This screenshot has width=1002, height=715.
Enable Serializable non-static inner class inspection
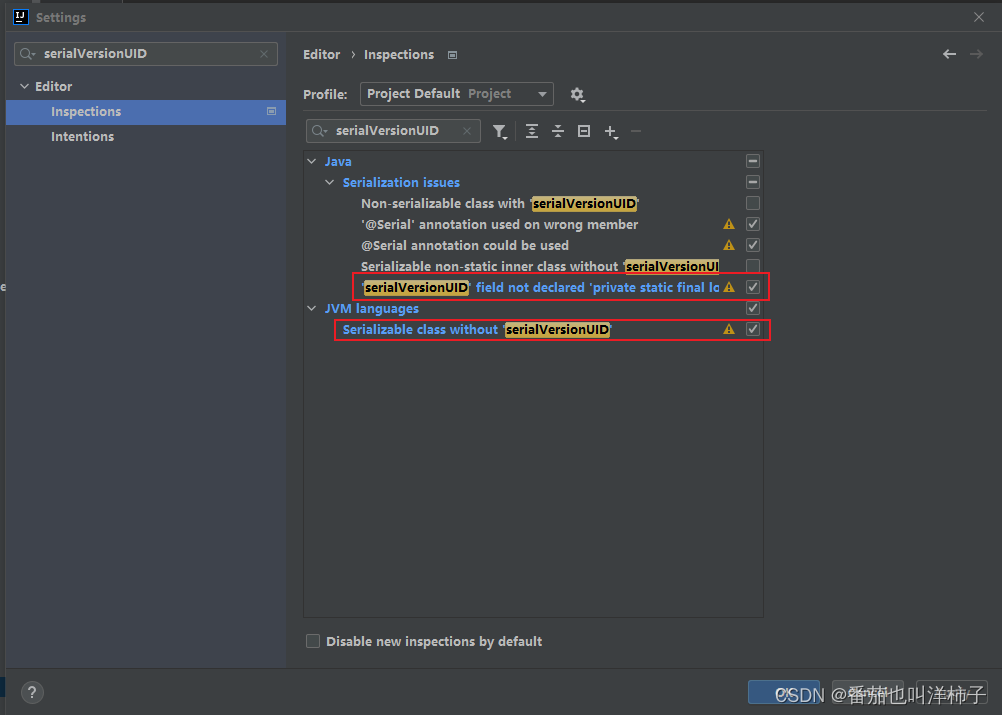753,266
